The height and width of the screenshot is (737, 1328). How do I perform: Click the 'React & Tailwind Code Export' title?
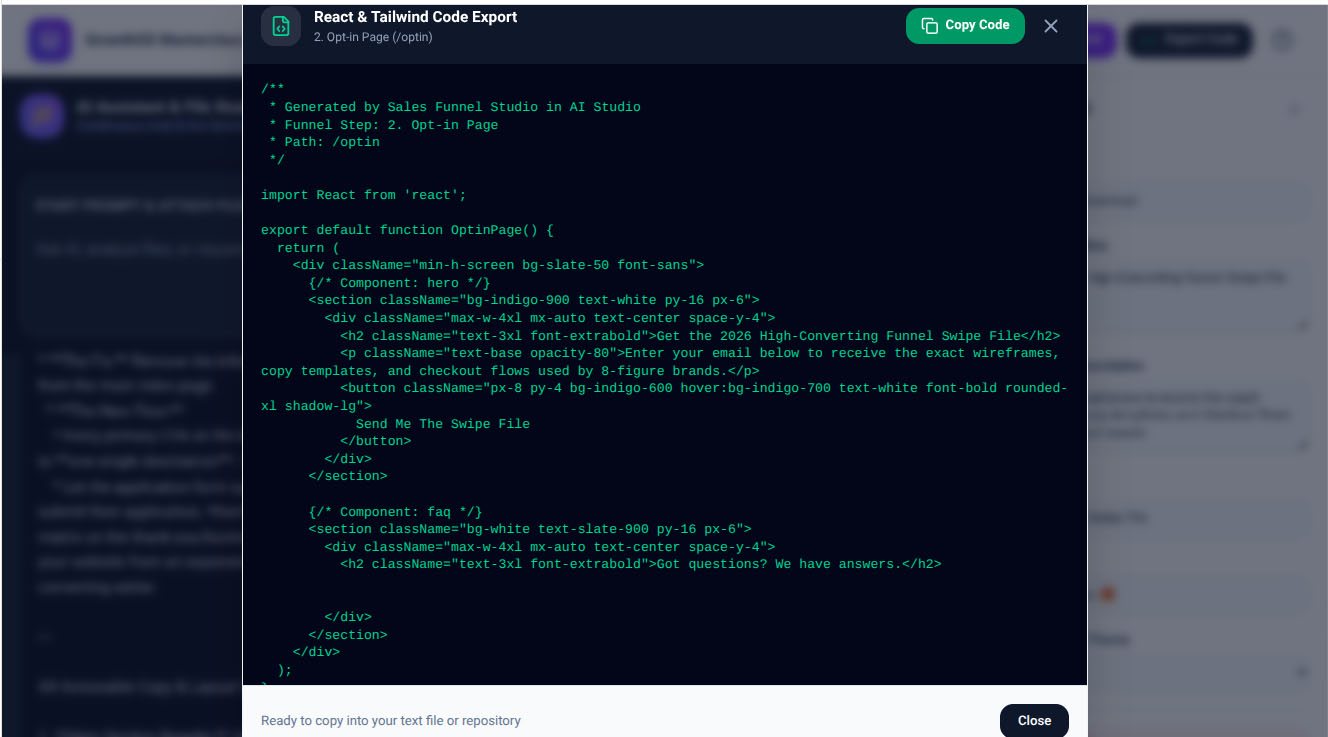pos(416,17)
